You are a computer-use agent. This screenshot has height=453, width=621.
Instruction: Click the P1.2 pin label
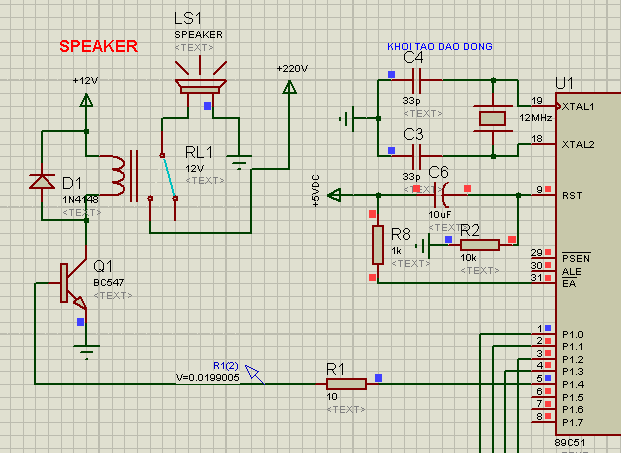point(573,360)
